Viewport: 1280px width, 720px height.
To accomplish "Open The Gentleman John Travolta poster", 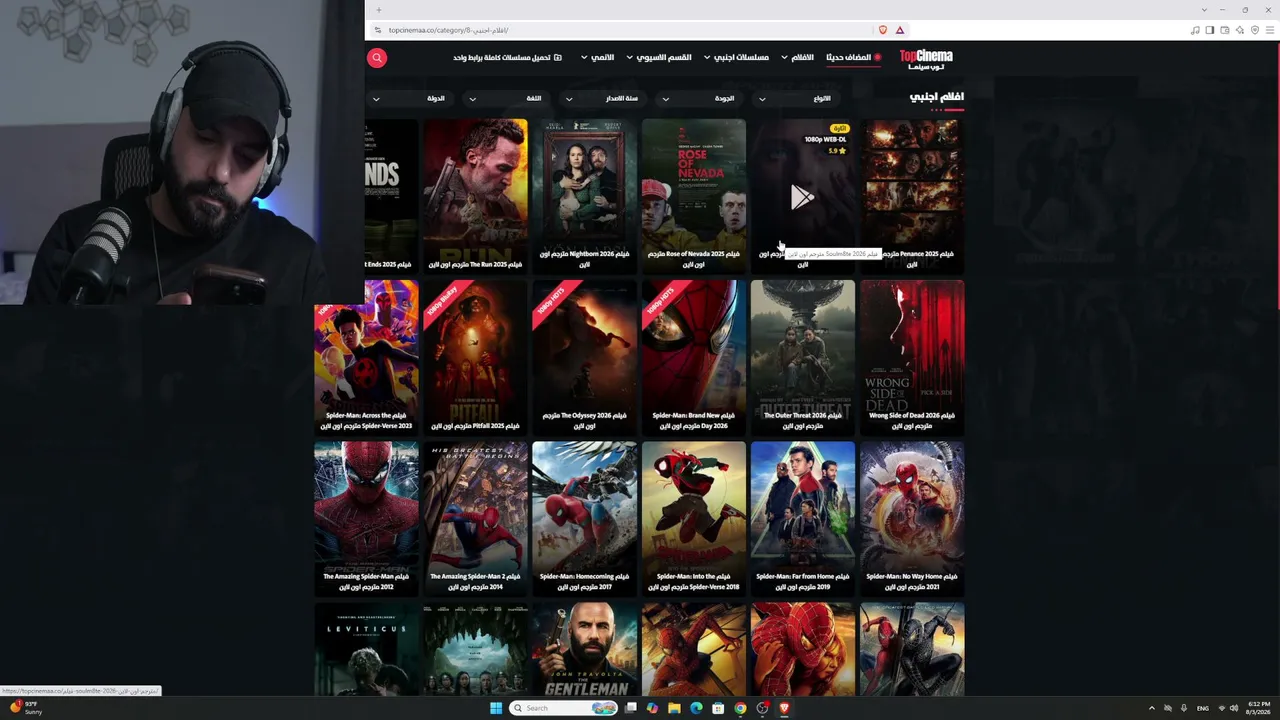I will click(584, 649).
